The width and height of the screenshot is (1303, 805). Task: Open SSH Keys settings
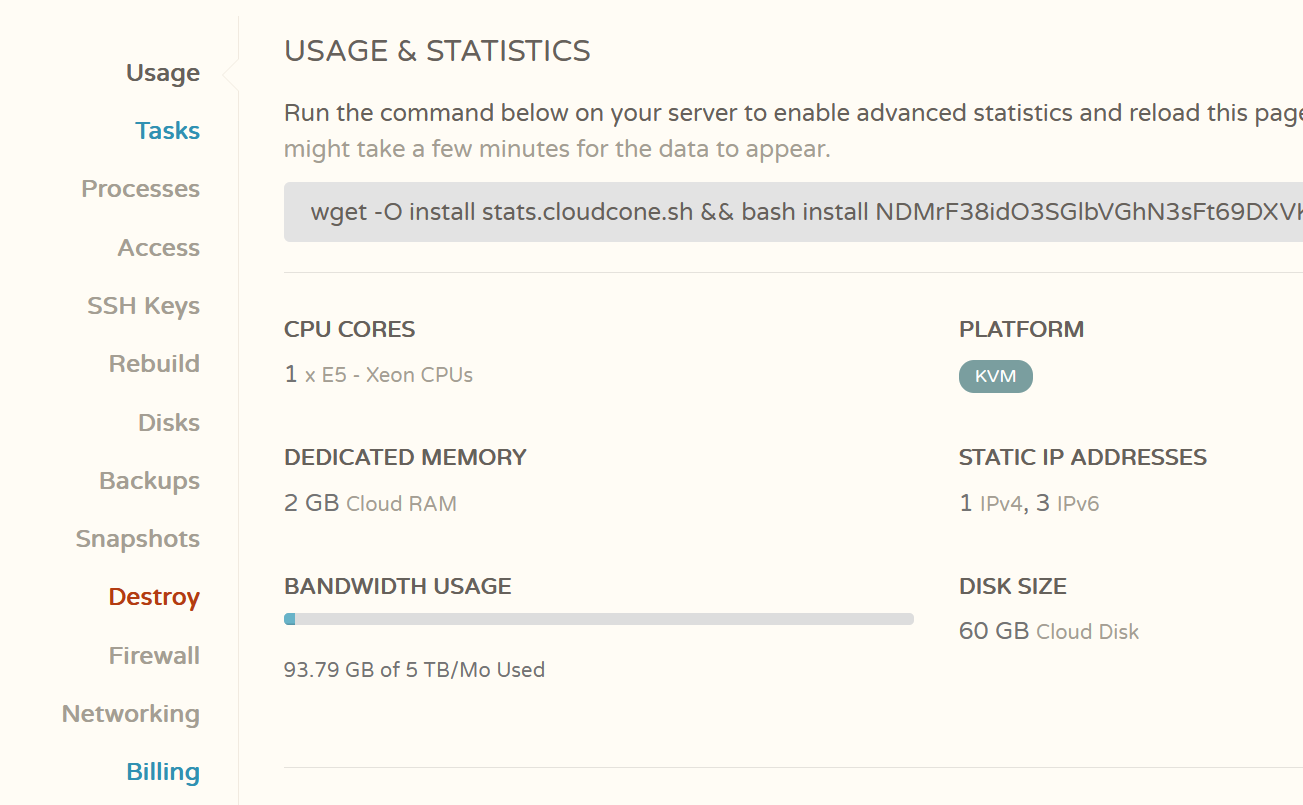144,306
